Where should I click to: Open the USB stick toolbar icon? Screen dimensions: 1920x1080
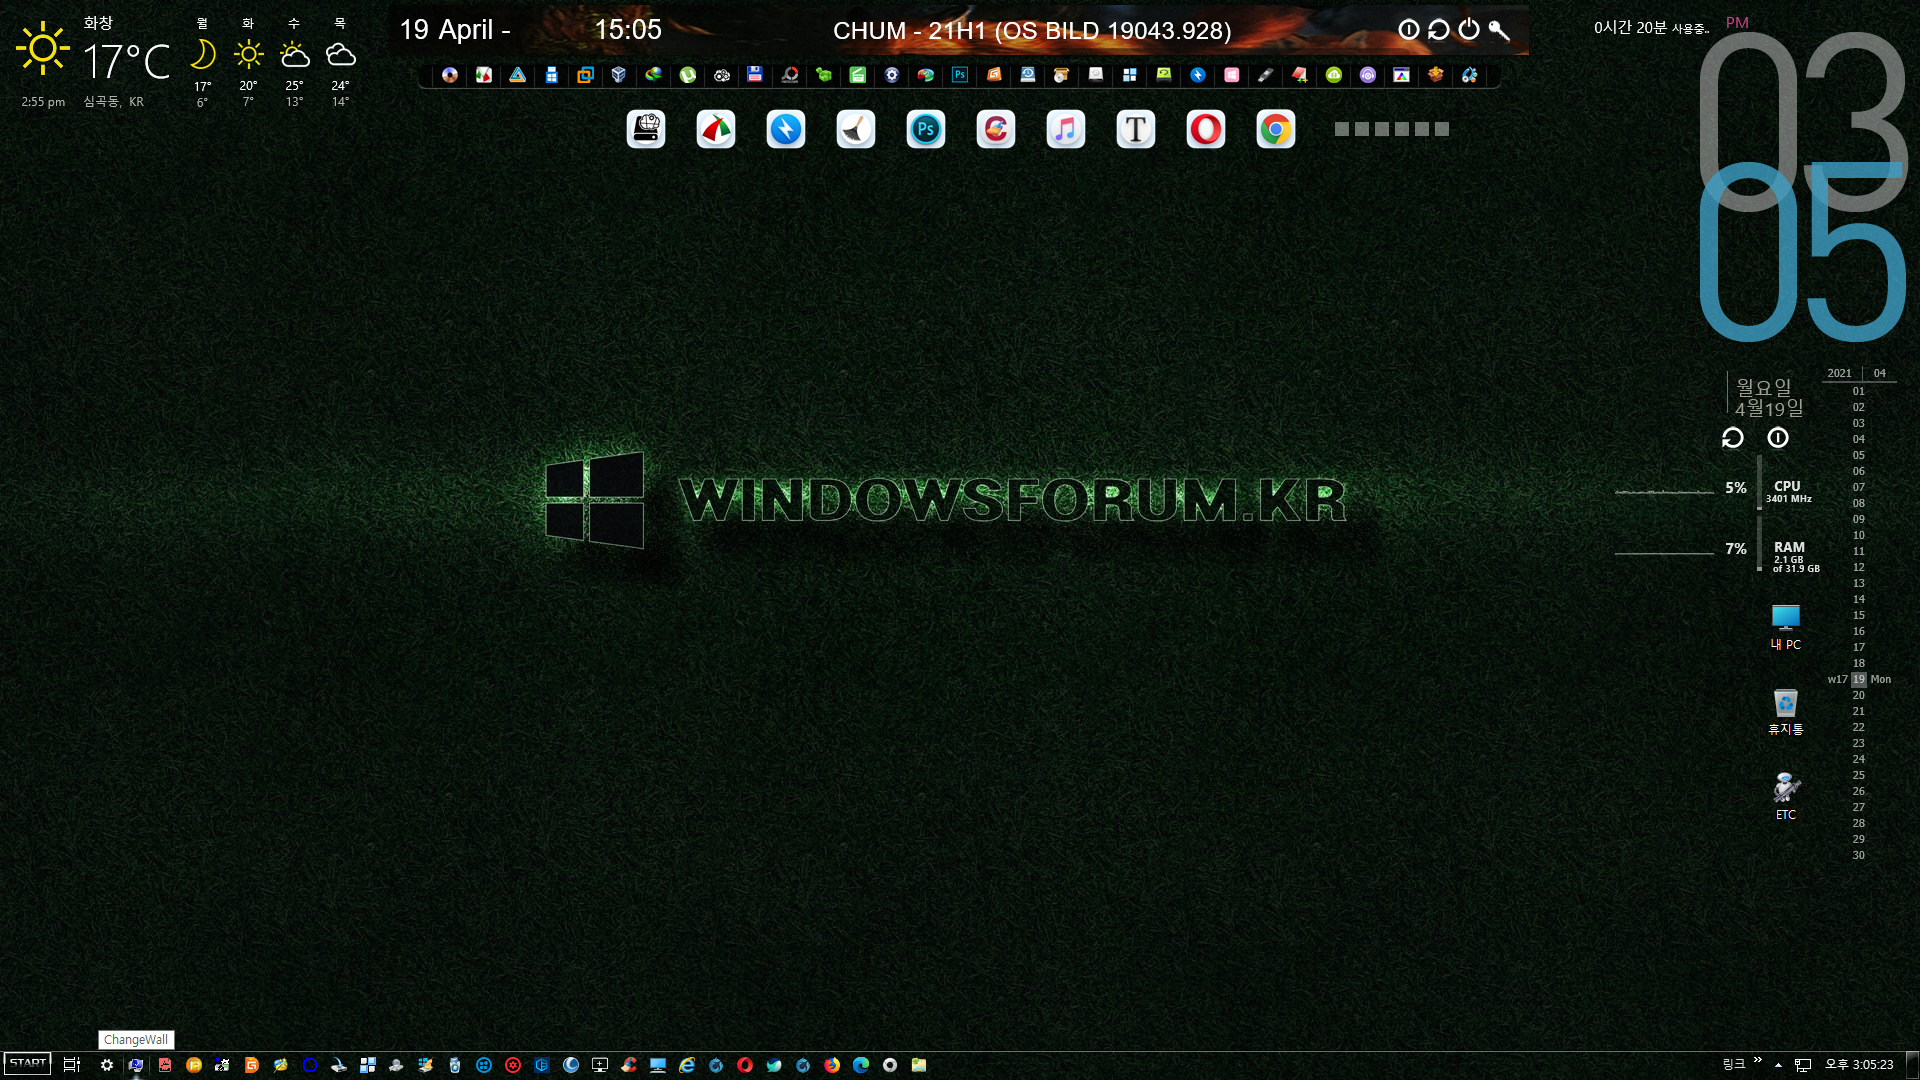tap(1265, 75)
